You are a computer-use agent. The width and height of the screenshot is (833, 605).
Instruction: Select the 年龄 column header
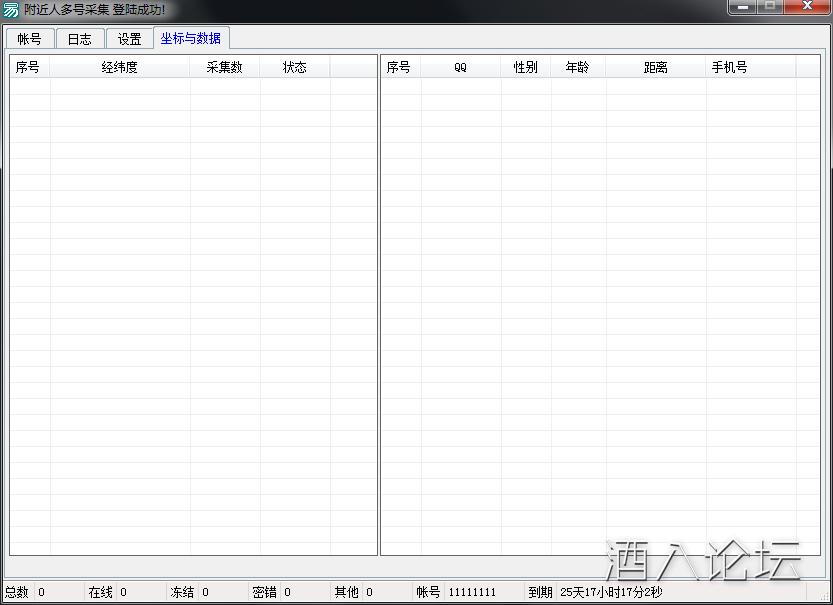point(577,68)
